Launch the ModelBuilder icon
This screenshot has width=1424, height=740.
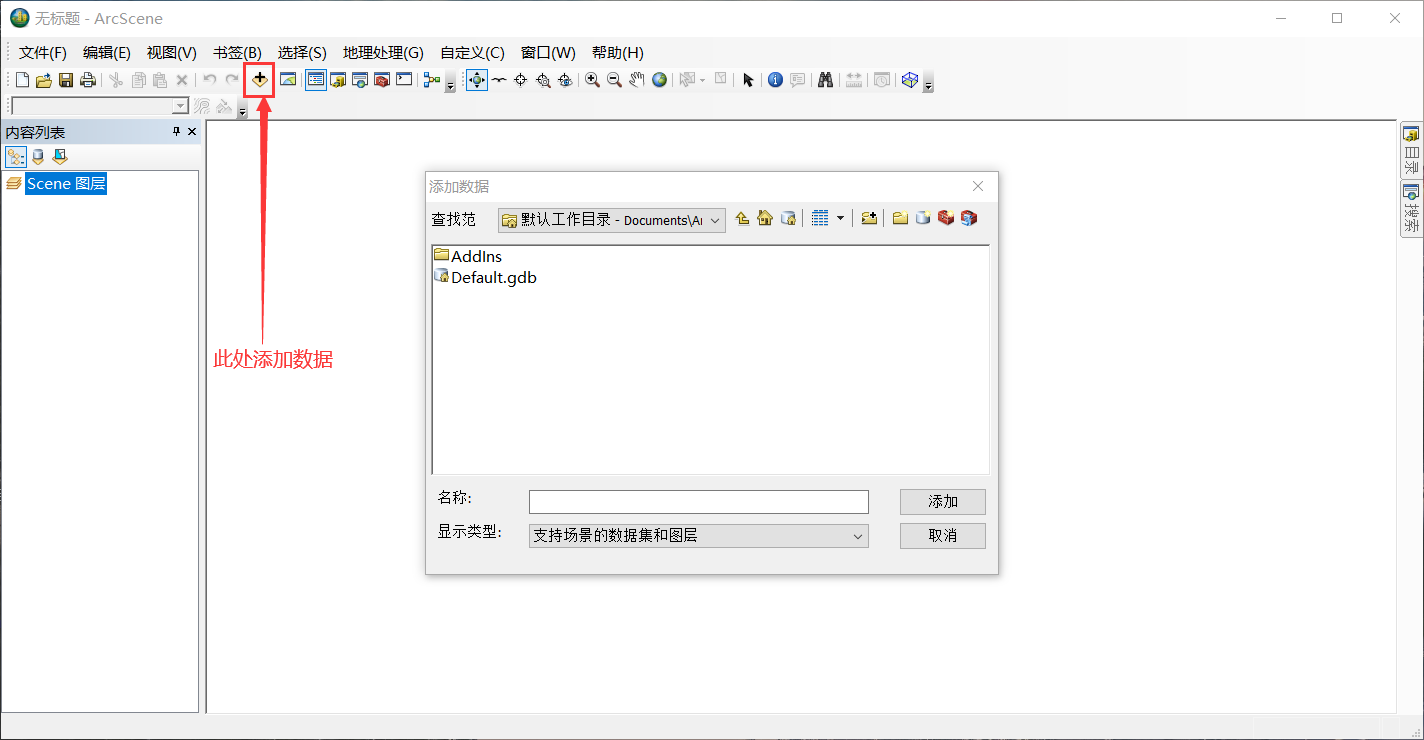pyautogui.click(x=432, y=80)
